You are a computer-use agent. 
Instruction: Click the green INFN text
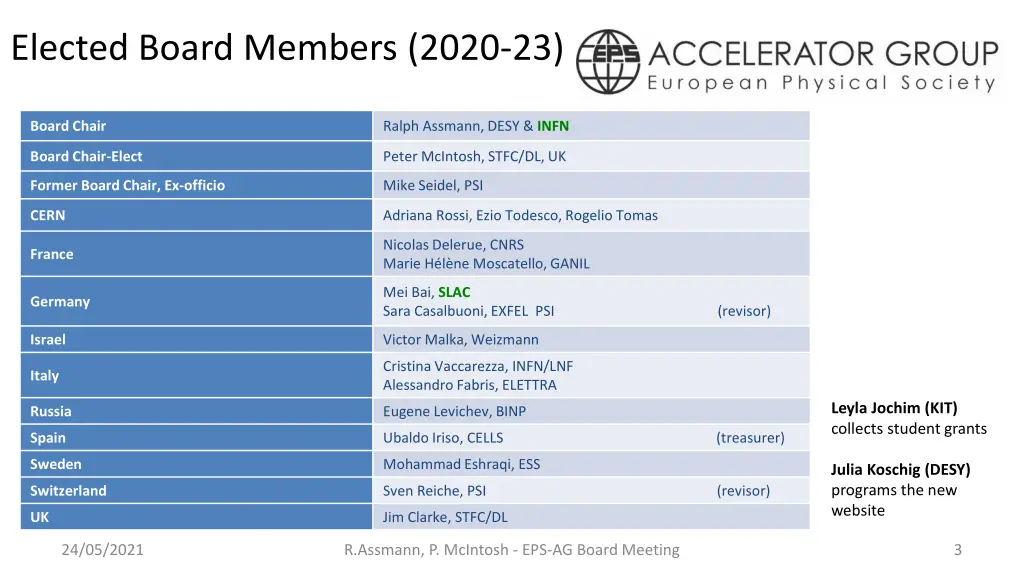(552, 126)
